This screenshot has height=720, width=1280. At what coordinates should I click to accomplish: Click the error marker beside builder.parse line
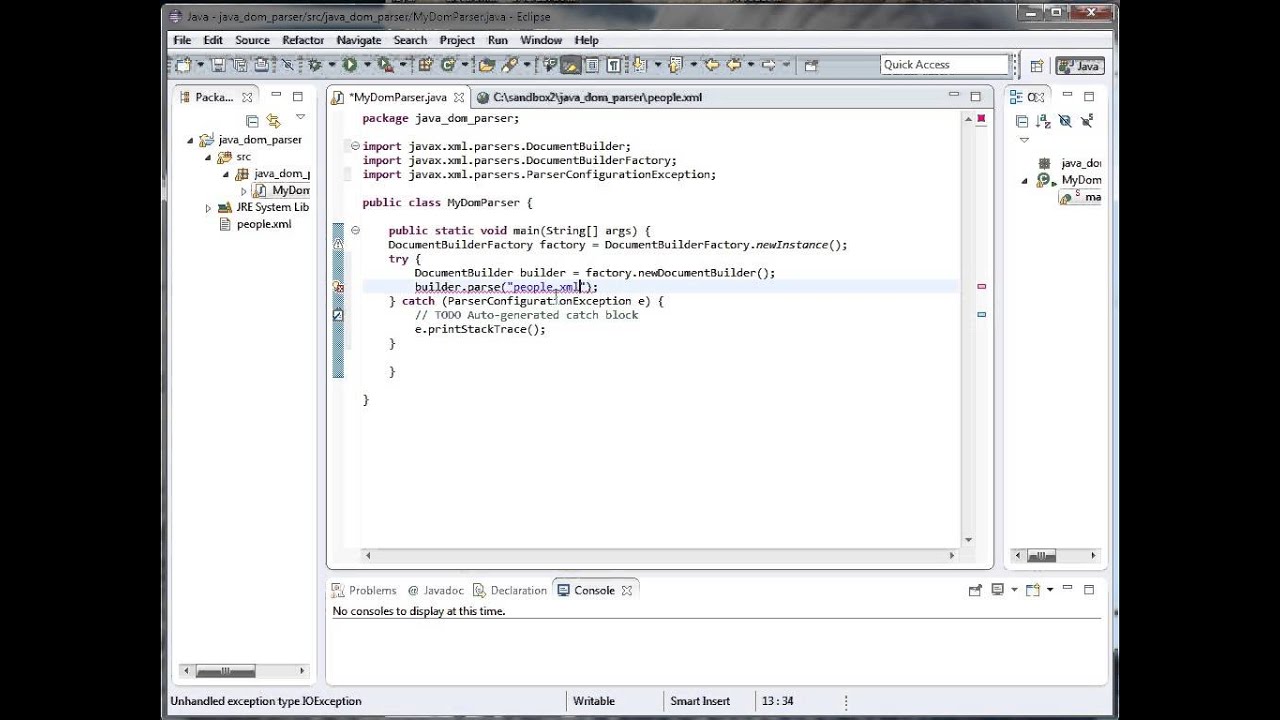pos(338,287)
